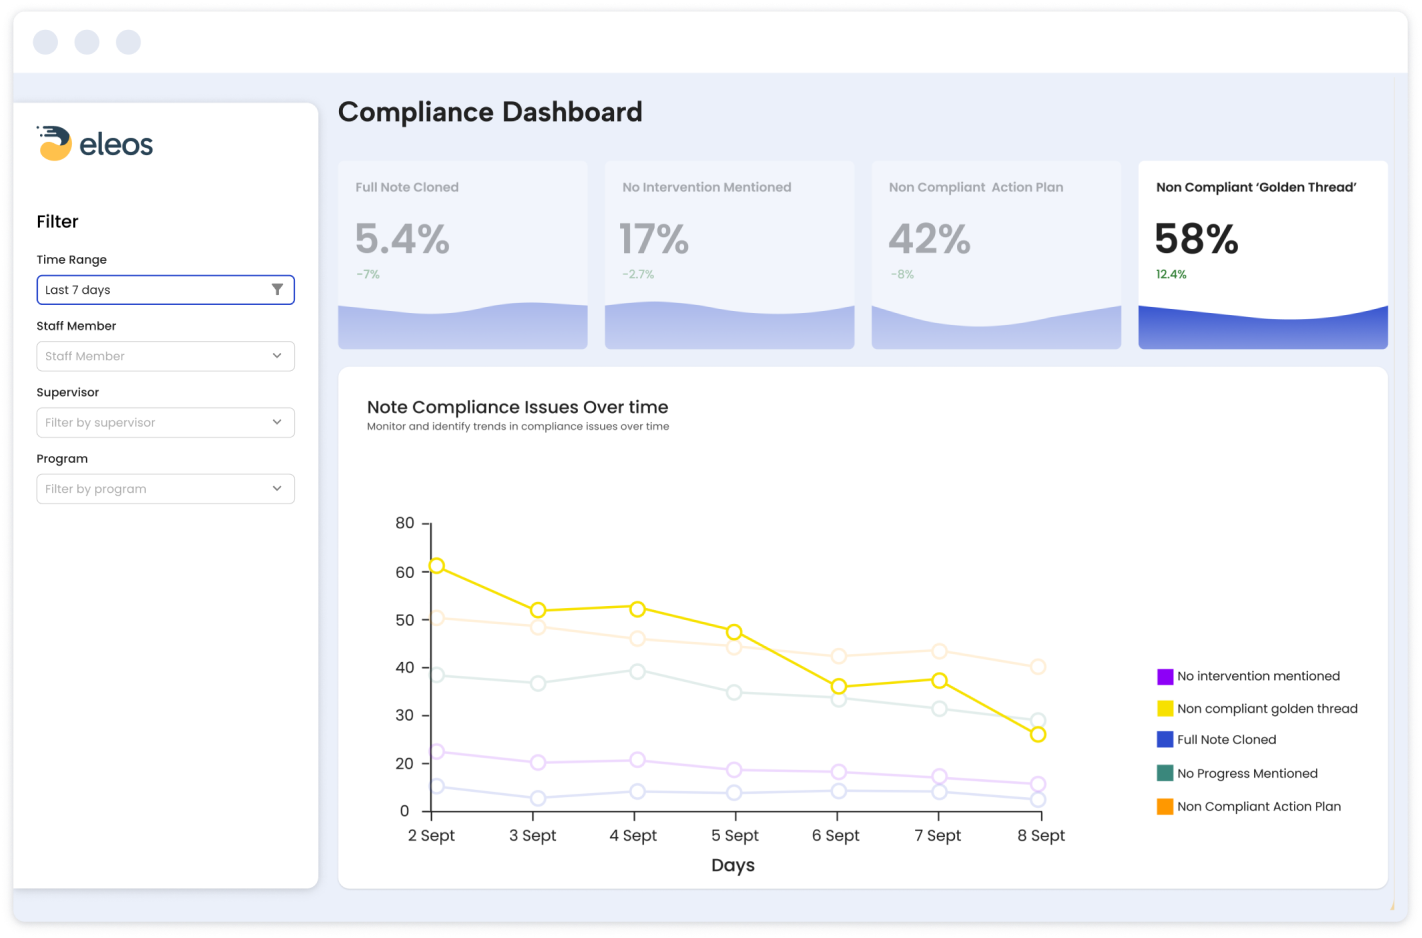
Task: Click the -7% change under Full Note Cloned
Action: tap(368, 274)
